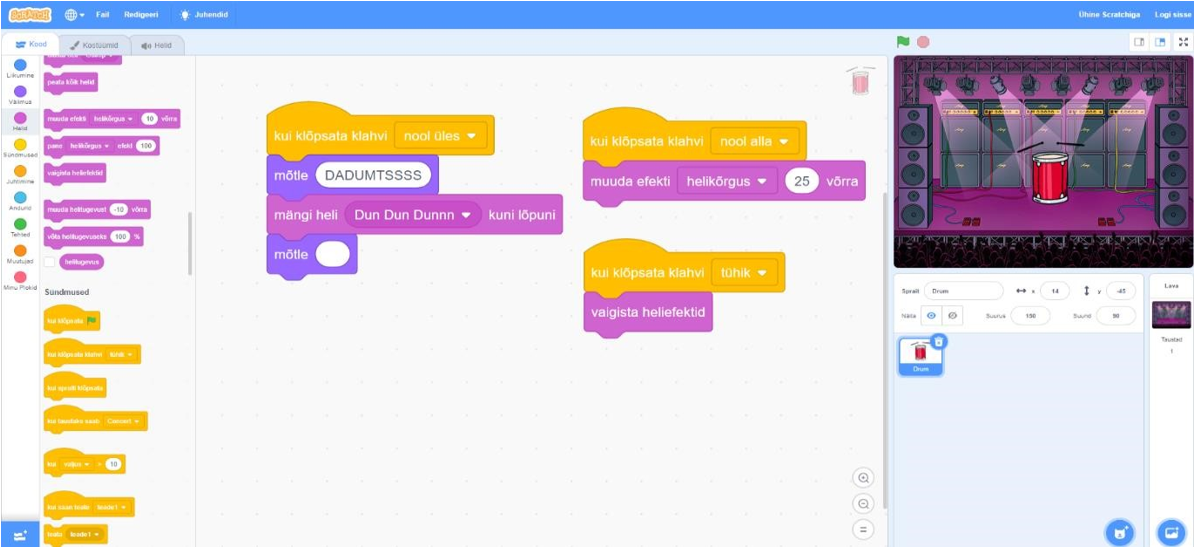Click the drum on the stage
Viewport: 1194px width, 549px height.
pos(1051,177)
